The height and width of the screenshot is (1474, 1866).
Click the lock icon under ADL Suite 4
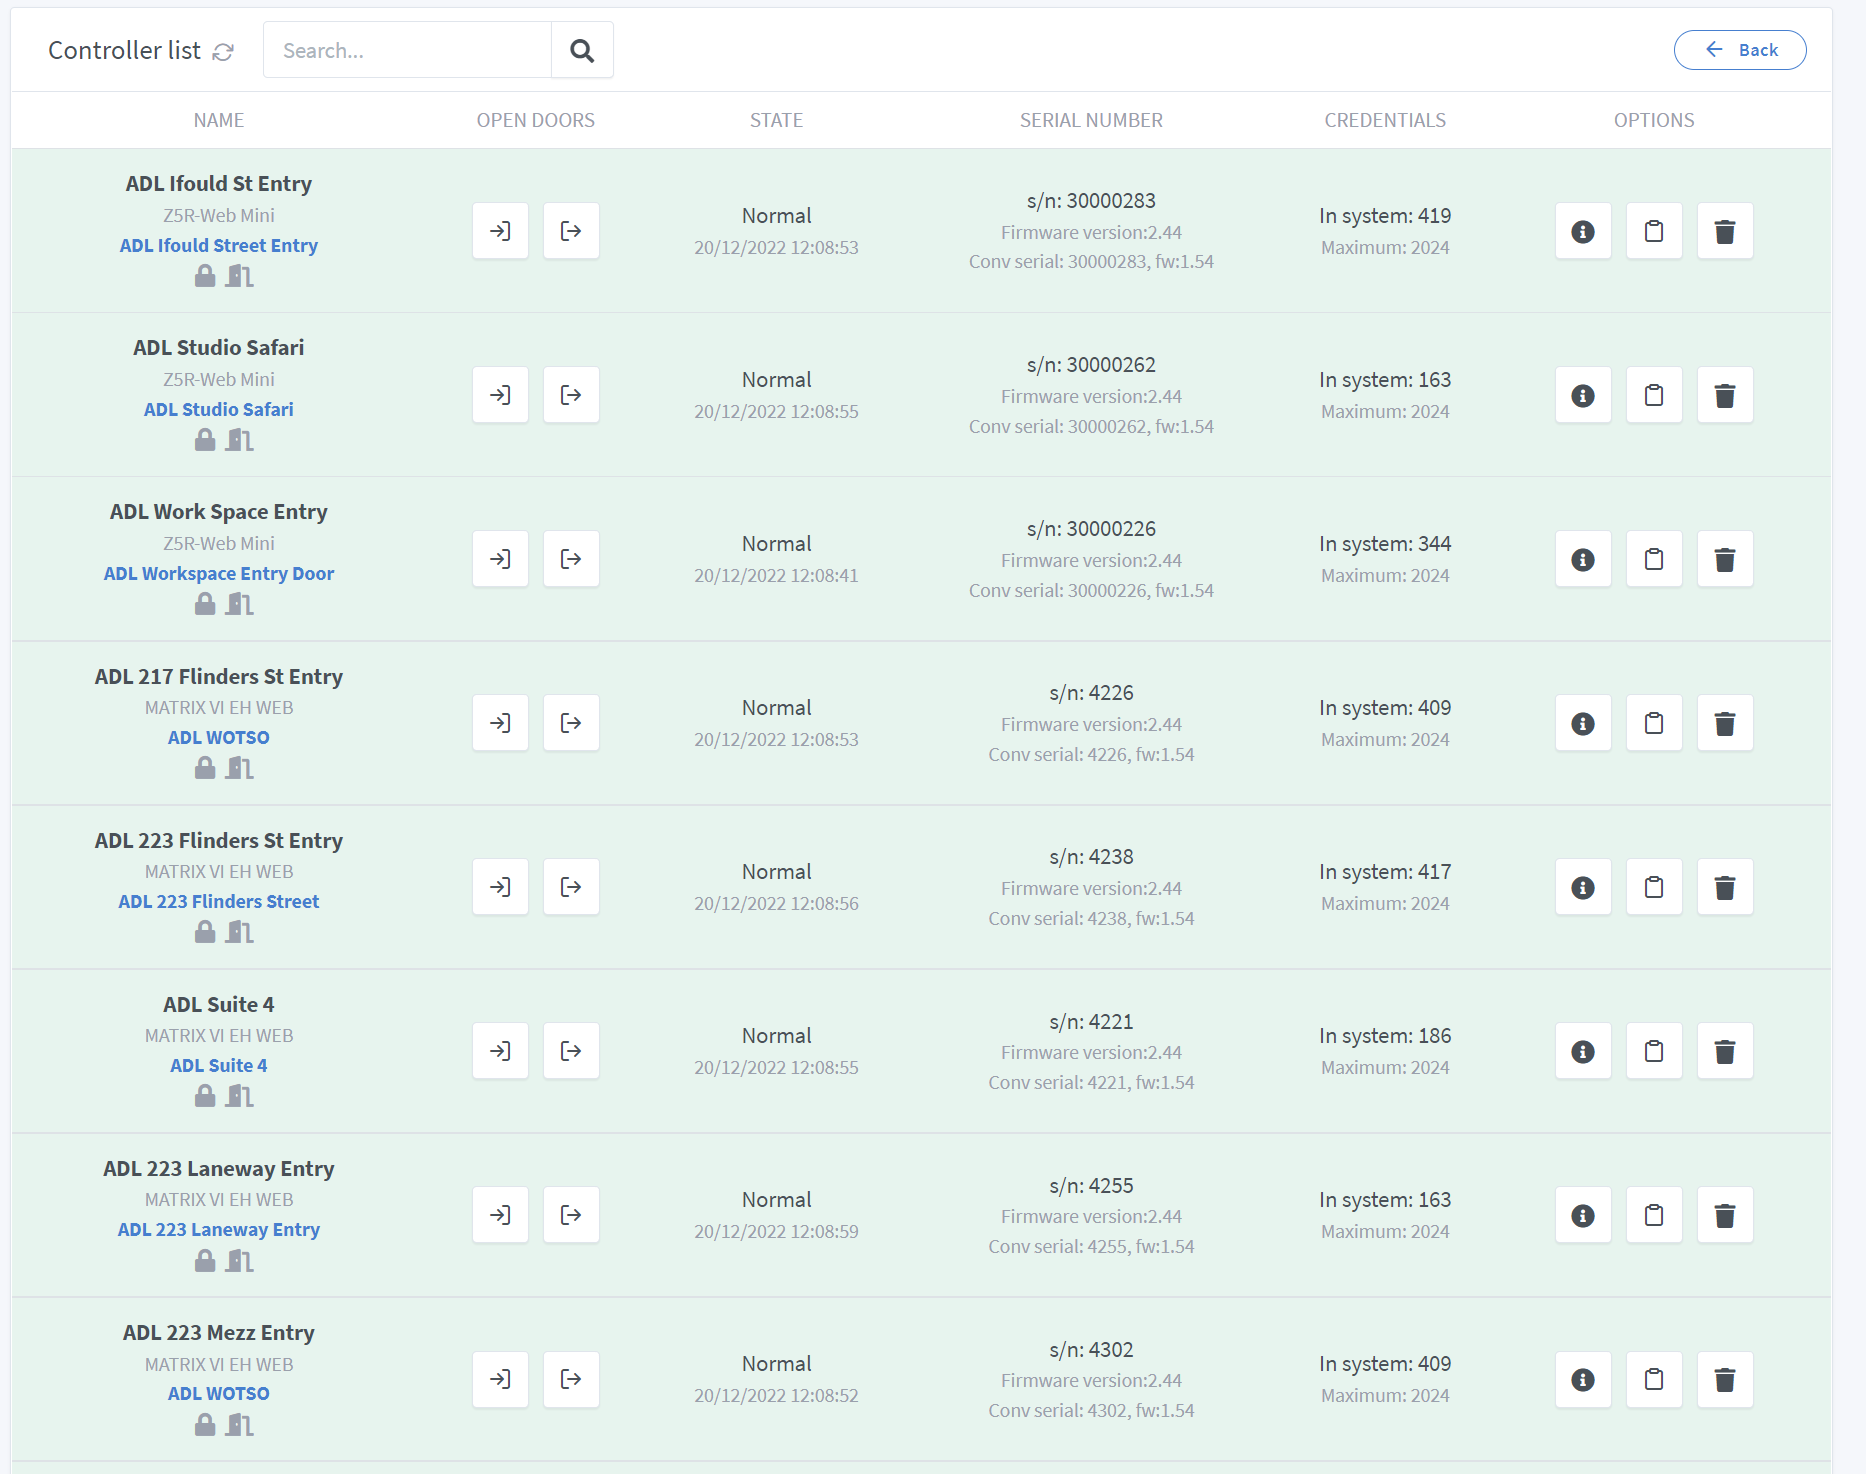[x=205, y=1096]
